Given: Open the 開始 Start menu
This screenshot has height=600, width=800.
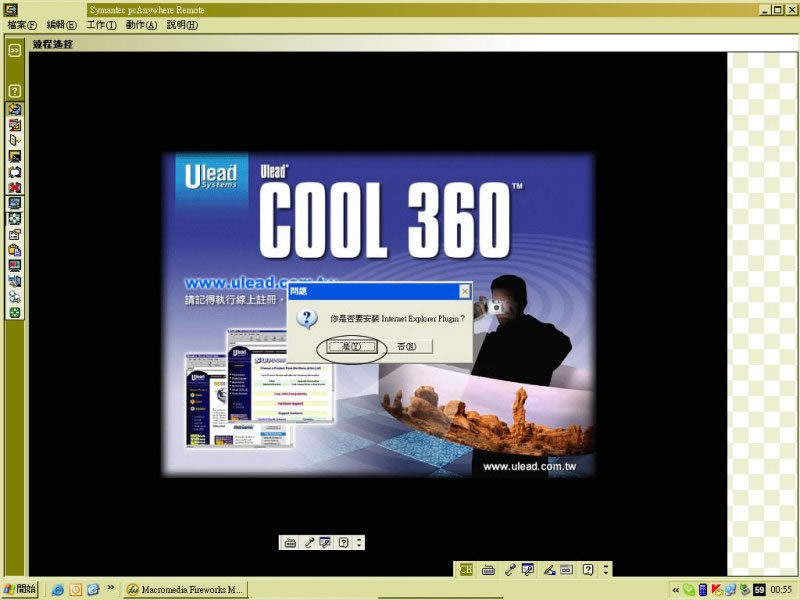Looking at the screenshot, I should pyautogui.click(x=19, y=589).
